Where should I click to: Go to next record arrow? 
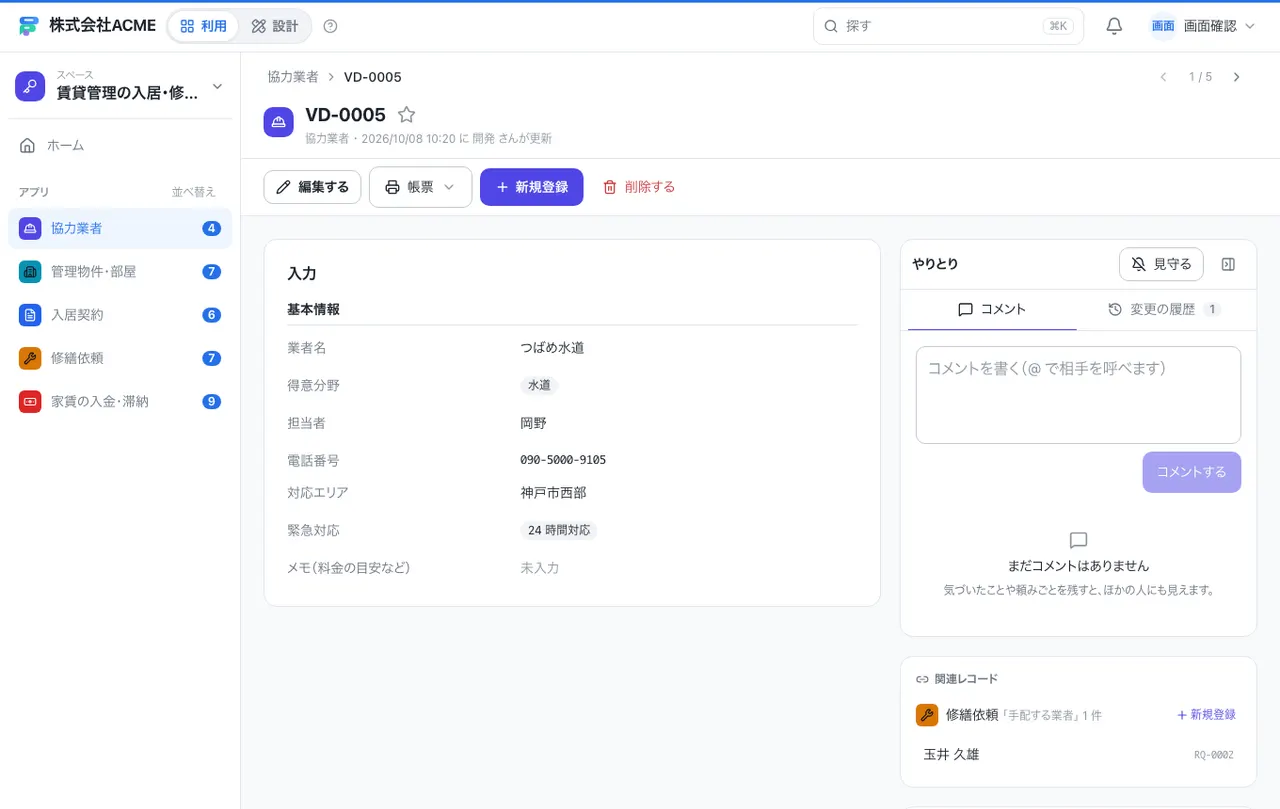[x=1237, y=77]
